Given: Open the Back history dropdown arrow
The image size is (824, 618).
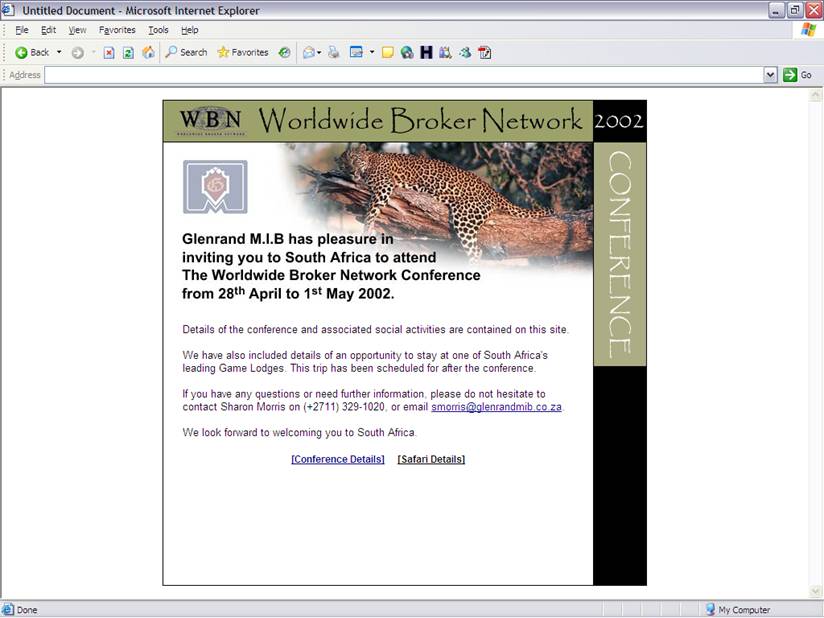Looking at the screenshot, I should point(59,52).
